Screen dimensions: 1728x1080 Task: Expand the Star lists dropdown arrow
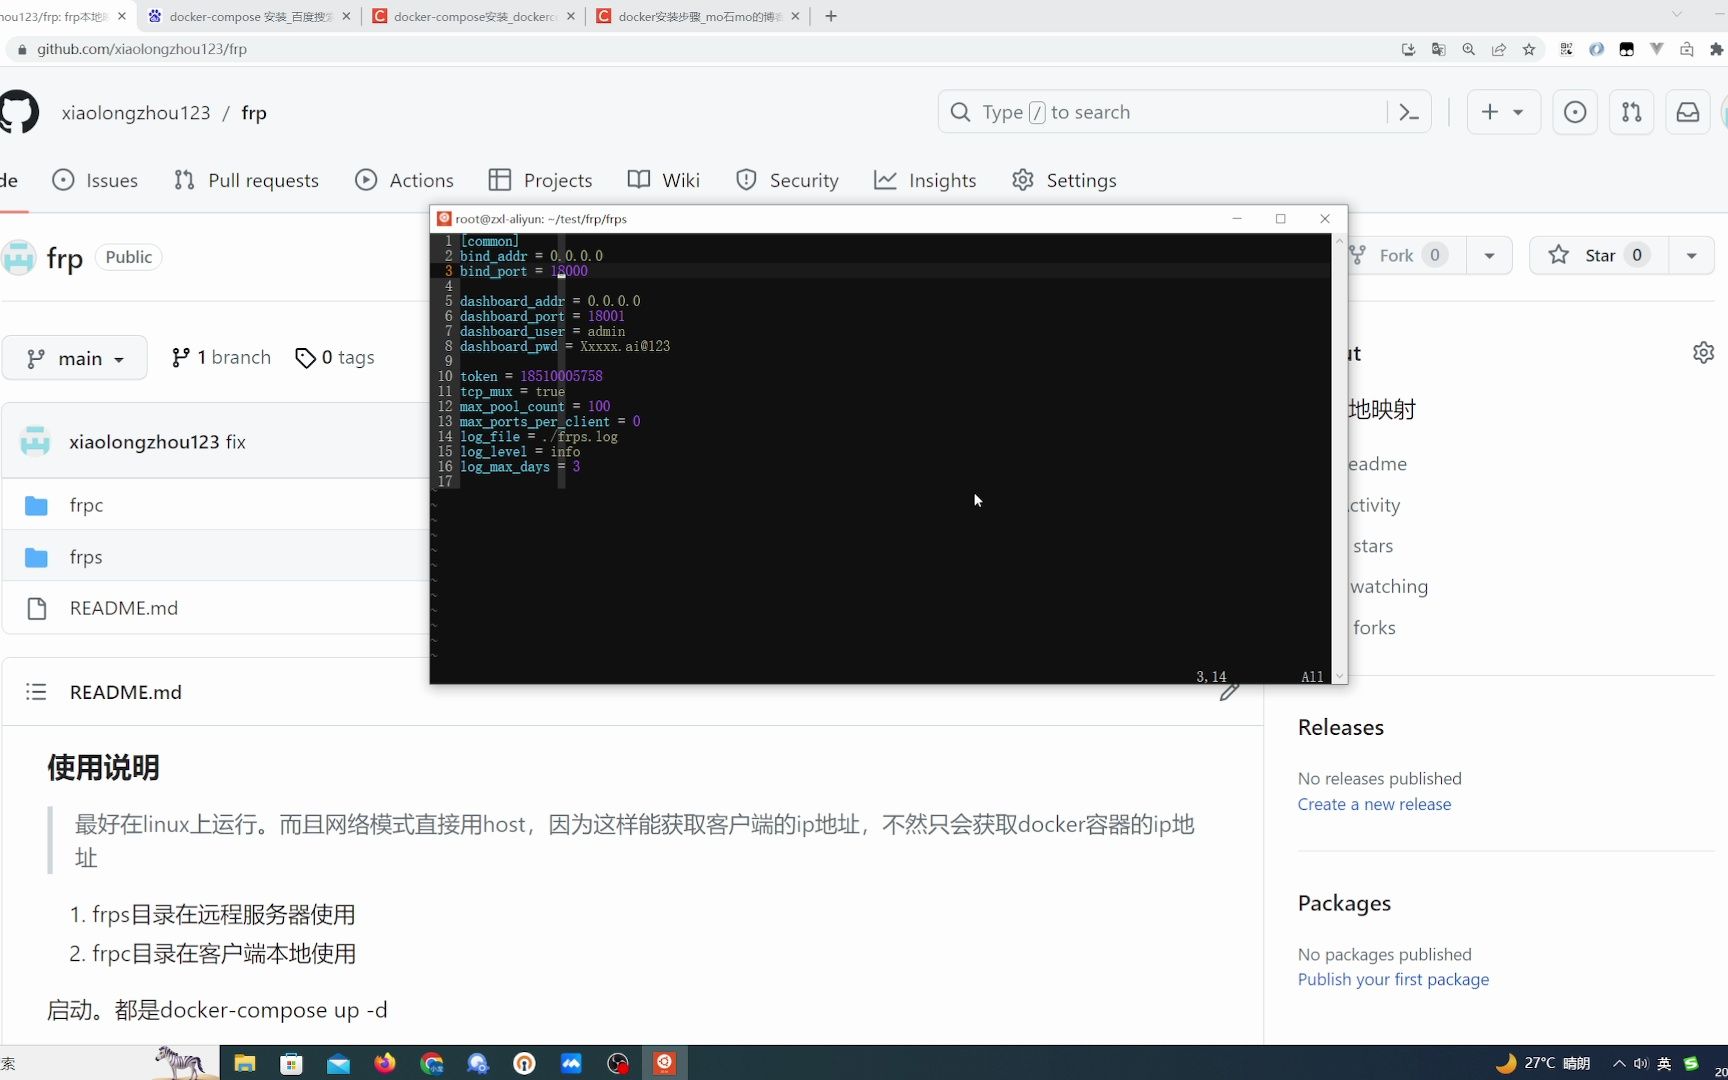pos(1691,255)
